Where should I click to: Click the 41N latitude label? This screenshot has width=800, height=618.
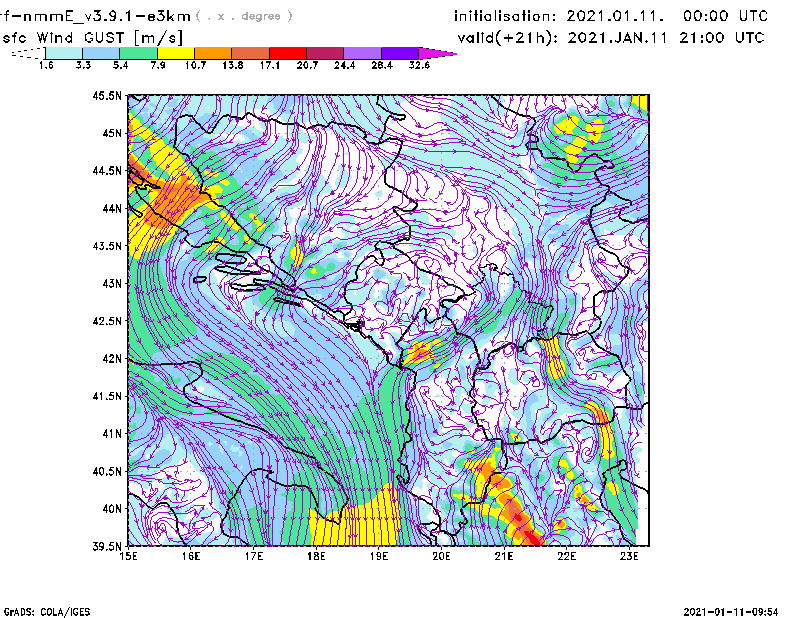click(x=112, y=434)
